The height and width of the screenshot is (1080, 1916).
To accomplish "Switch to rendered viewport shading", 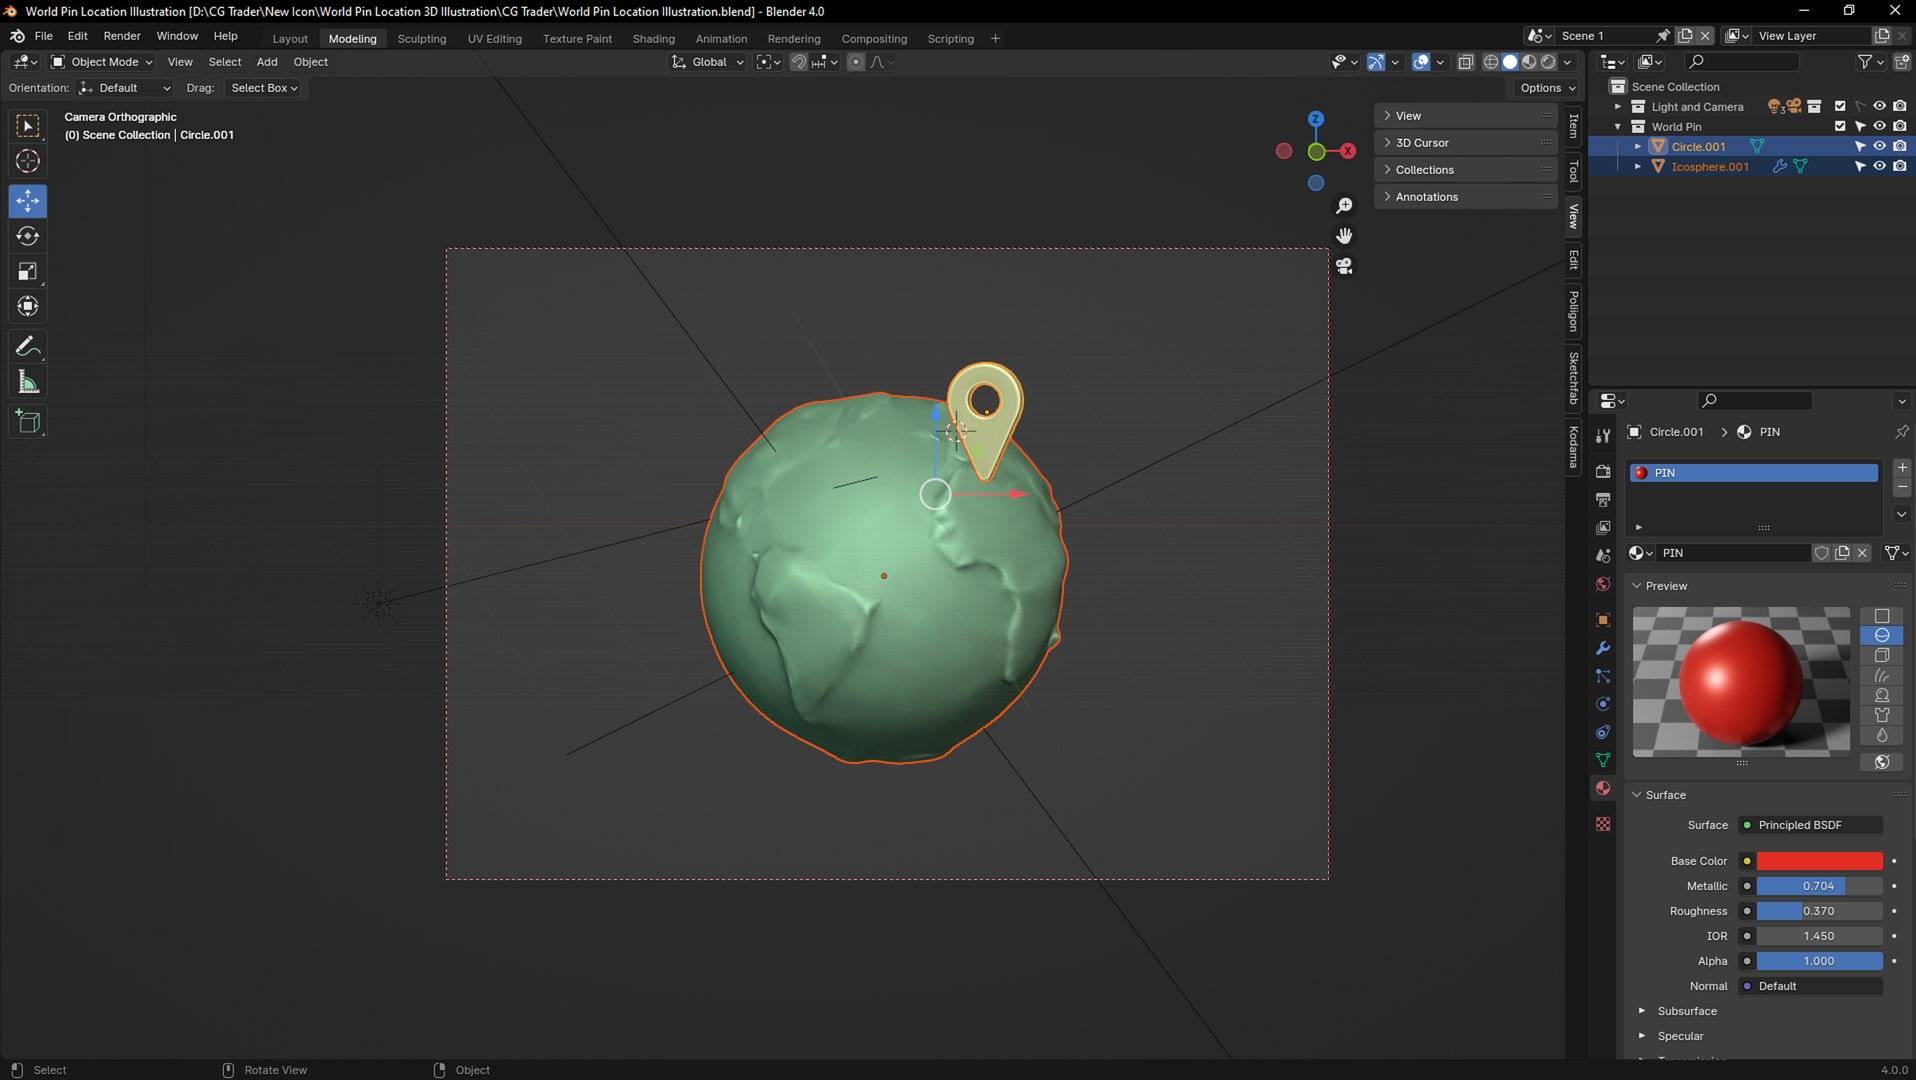I will (x=1549, y=62).
